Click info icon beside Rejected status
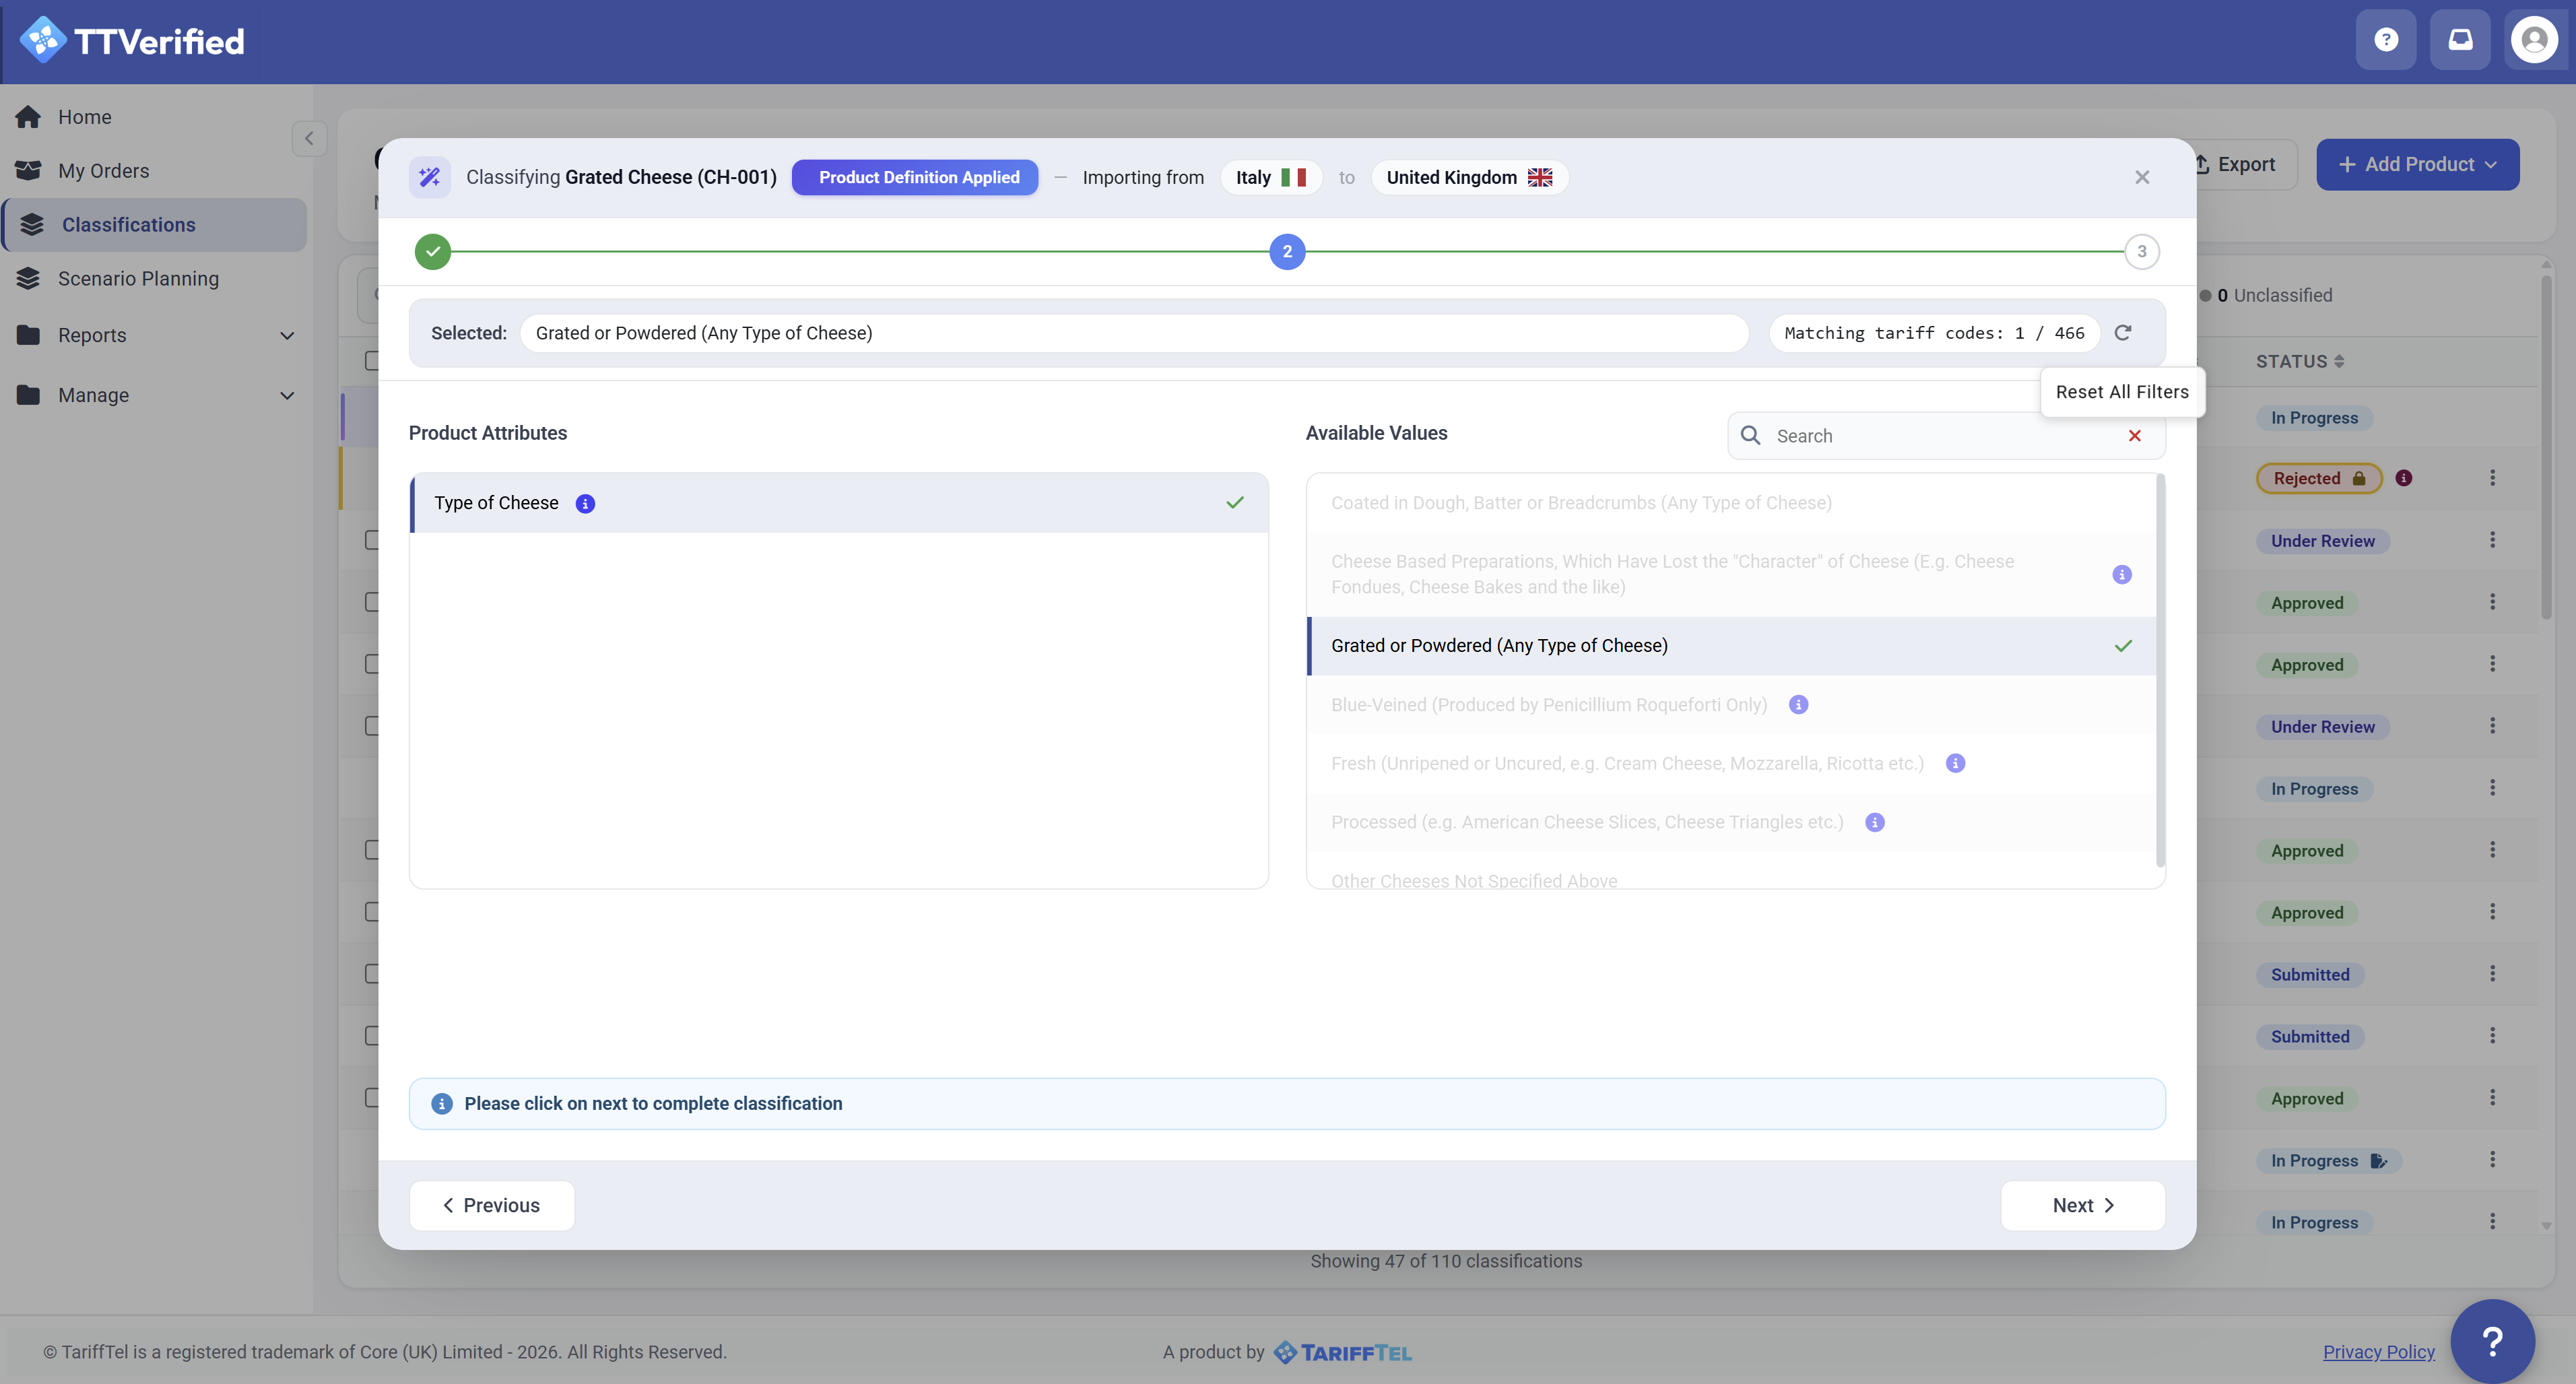Viewport: 2576px width, 1384px height. tap(2403, 478)
